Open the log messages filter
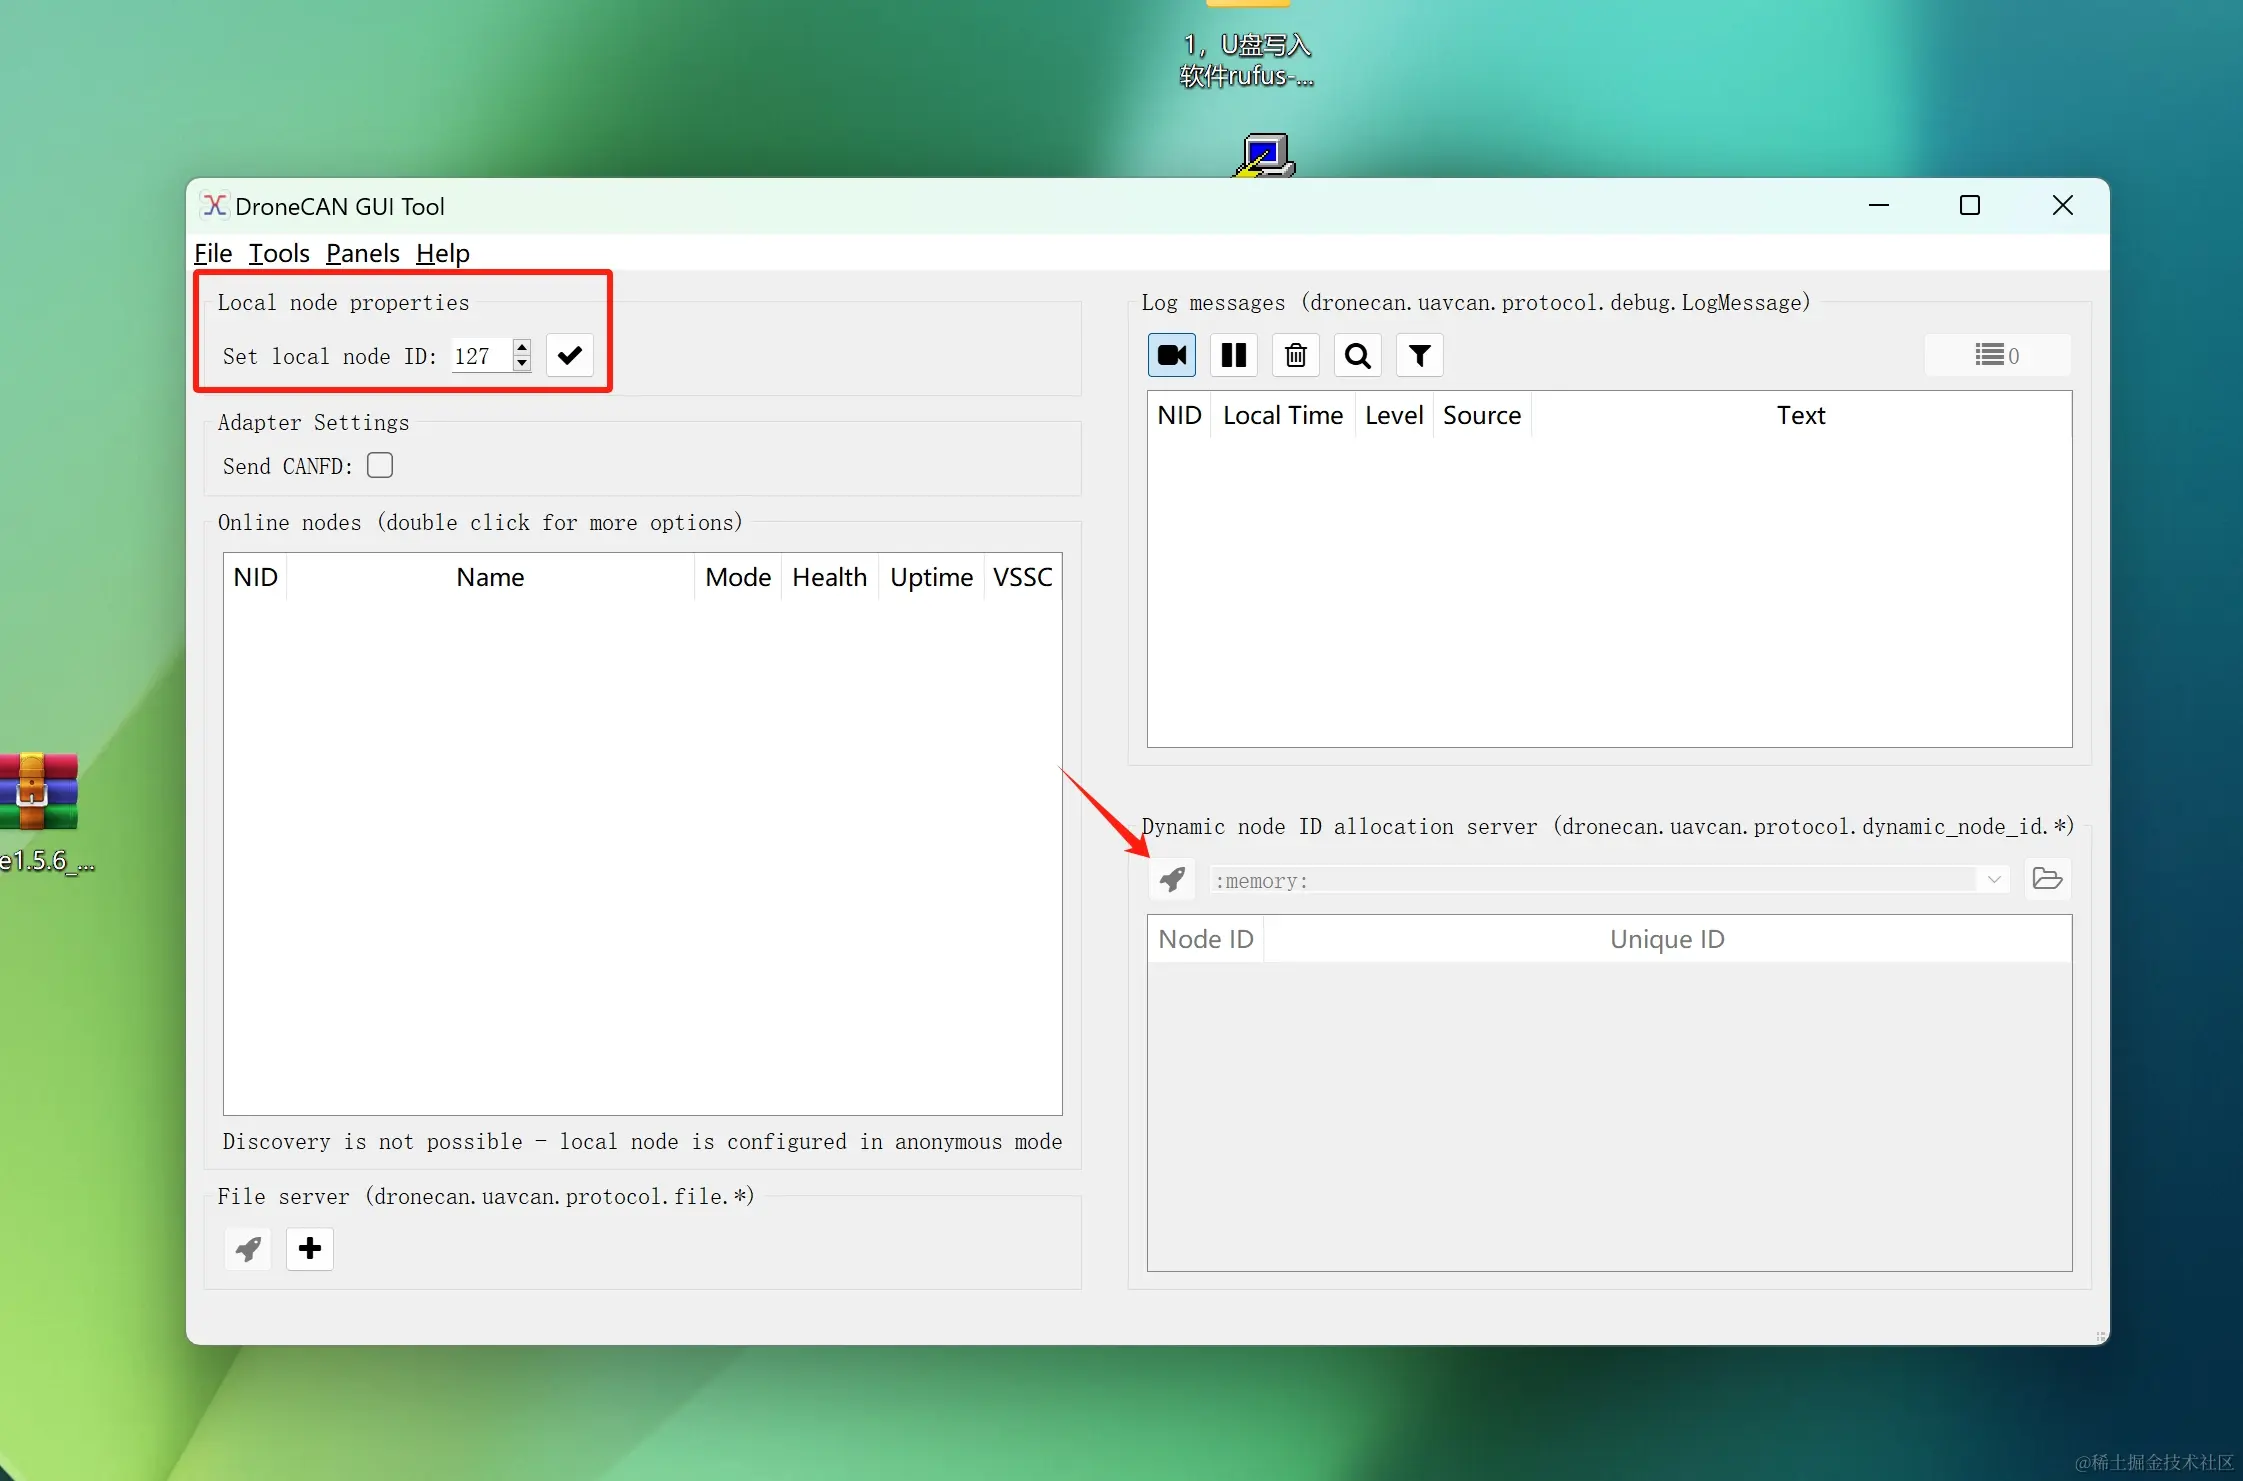 [x=1419, y=355]
